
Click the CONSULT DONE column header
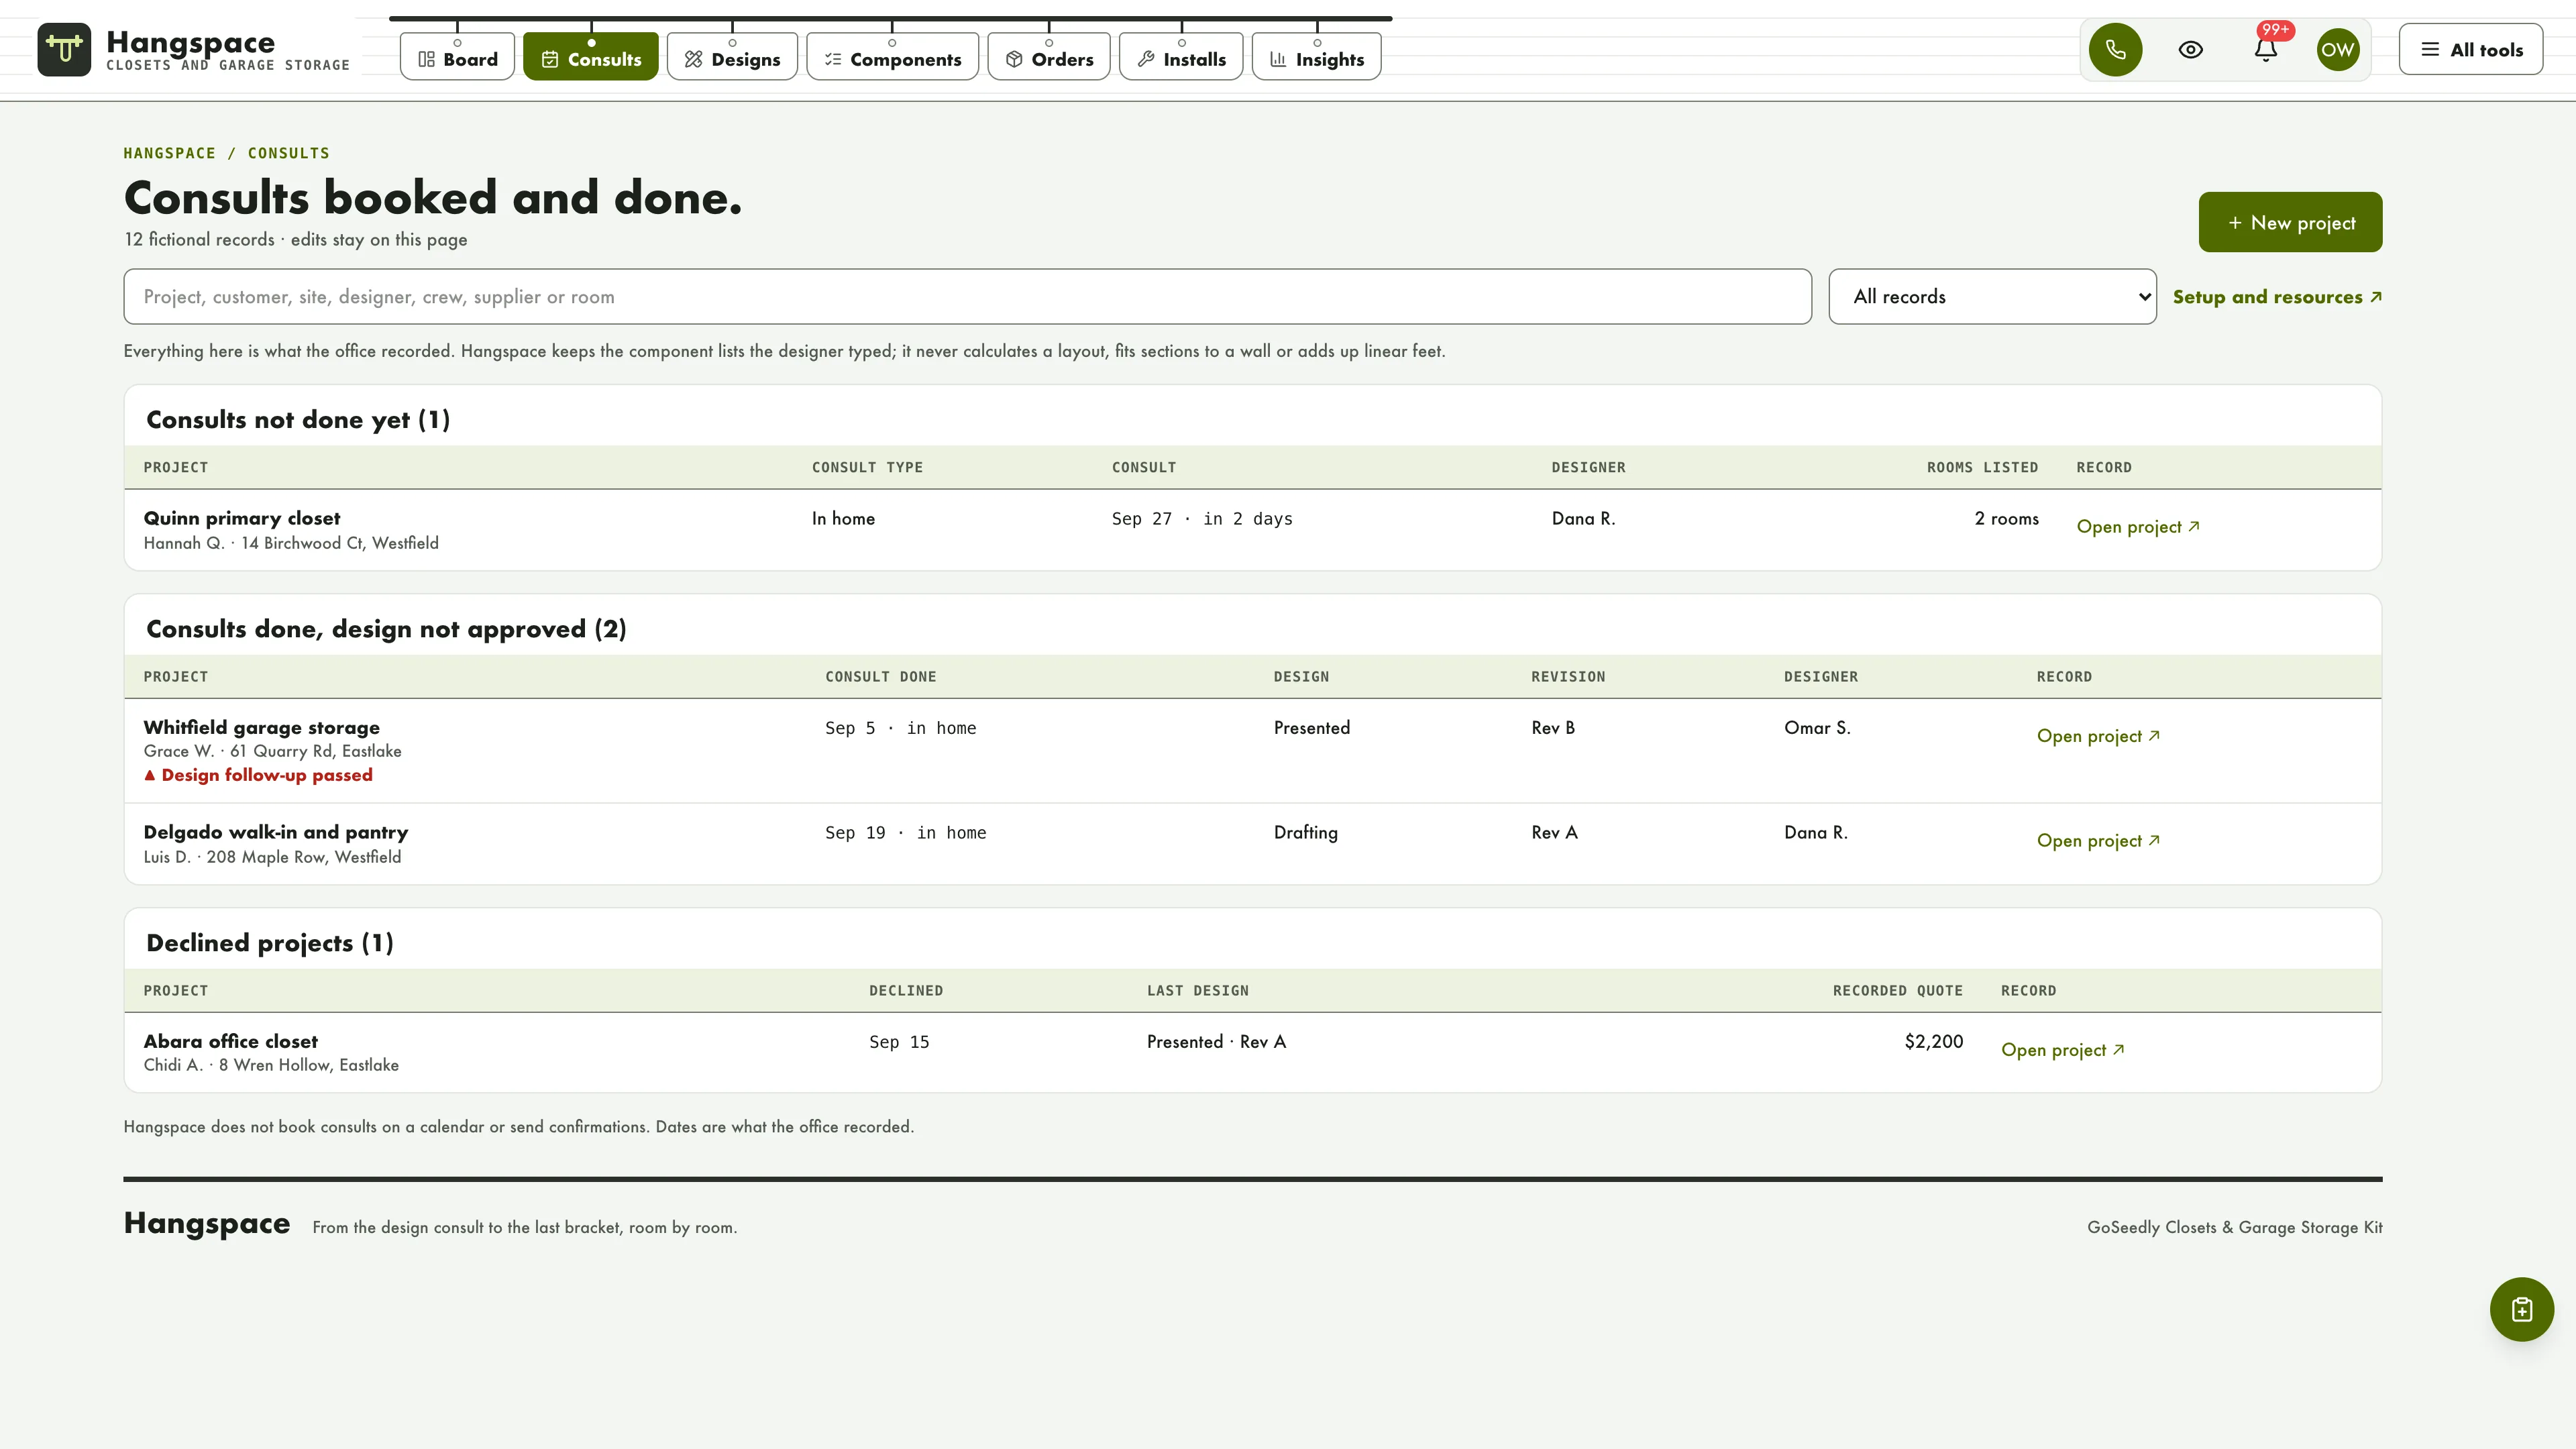[x=880, y=677]
